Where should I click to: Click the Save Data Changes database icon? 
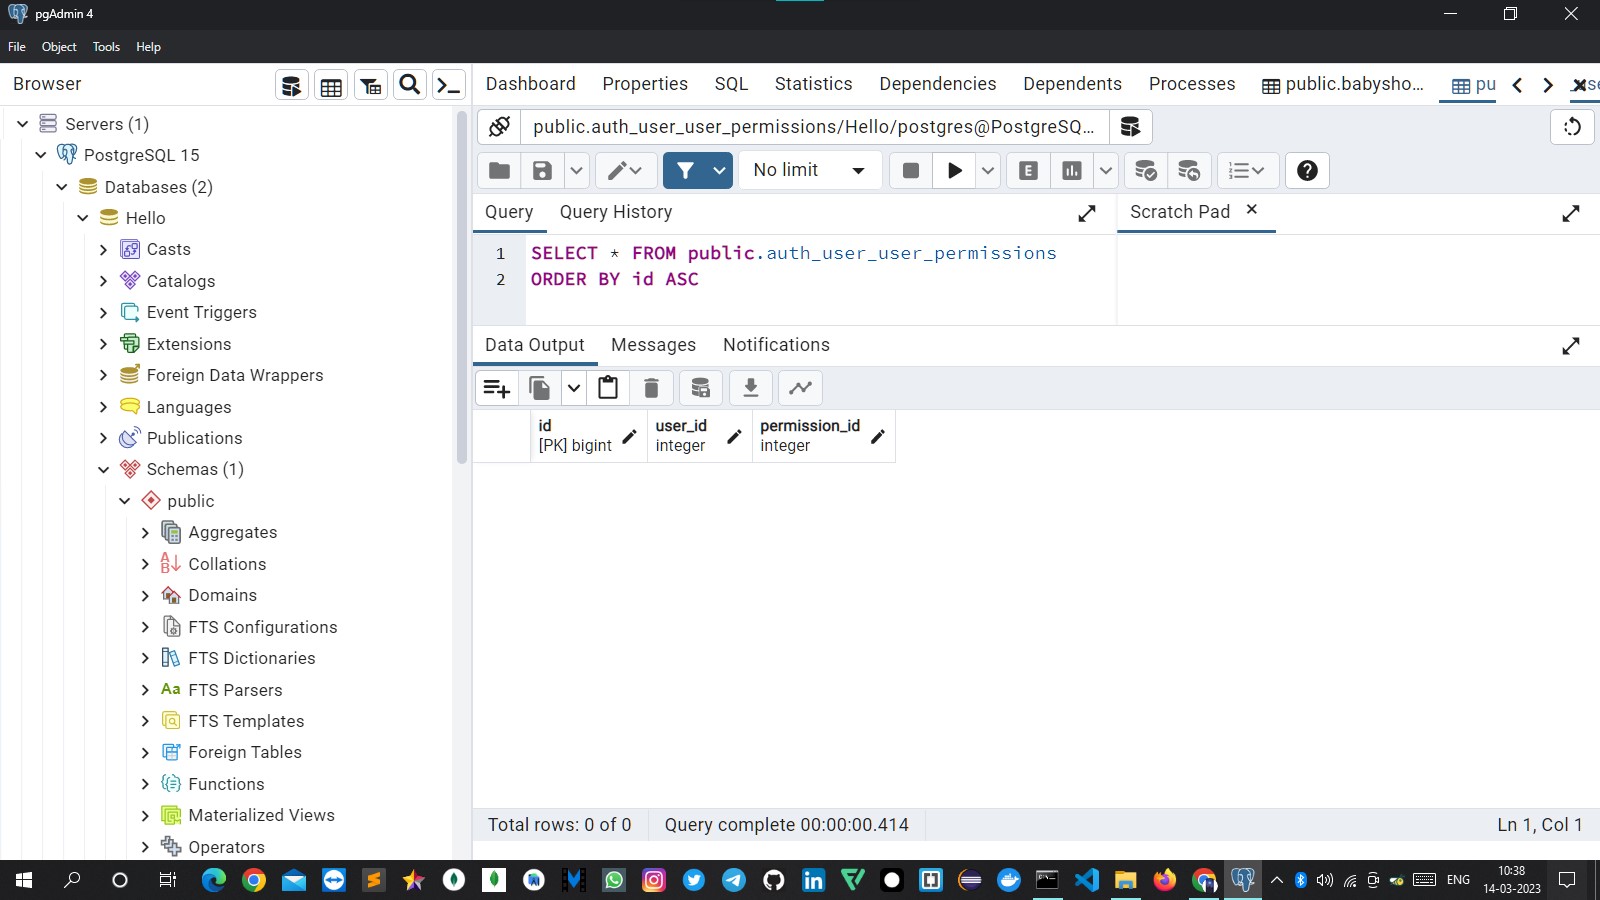tap(701, 388)
